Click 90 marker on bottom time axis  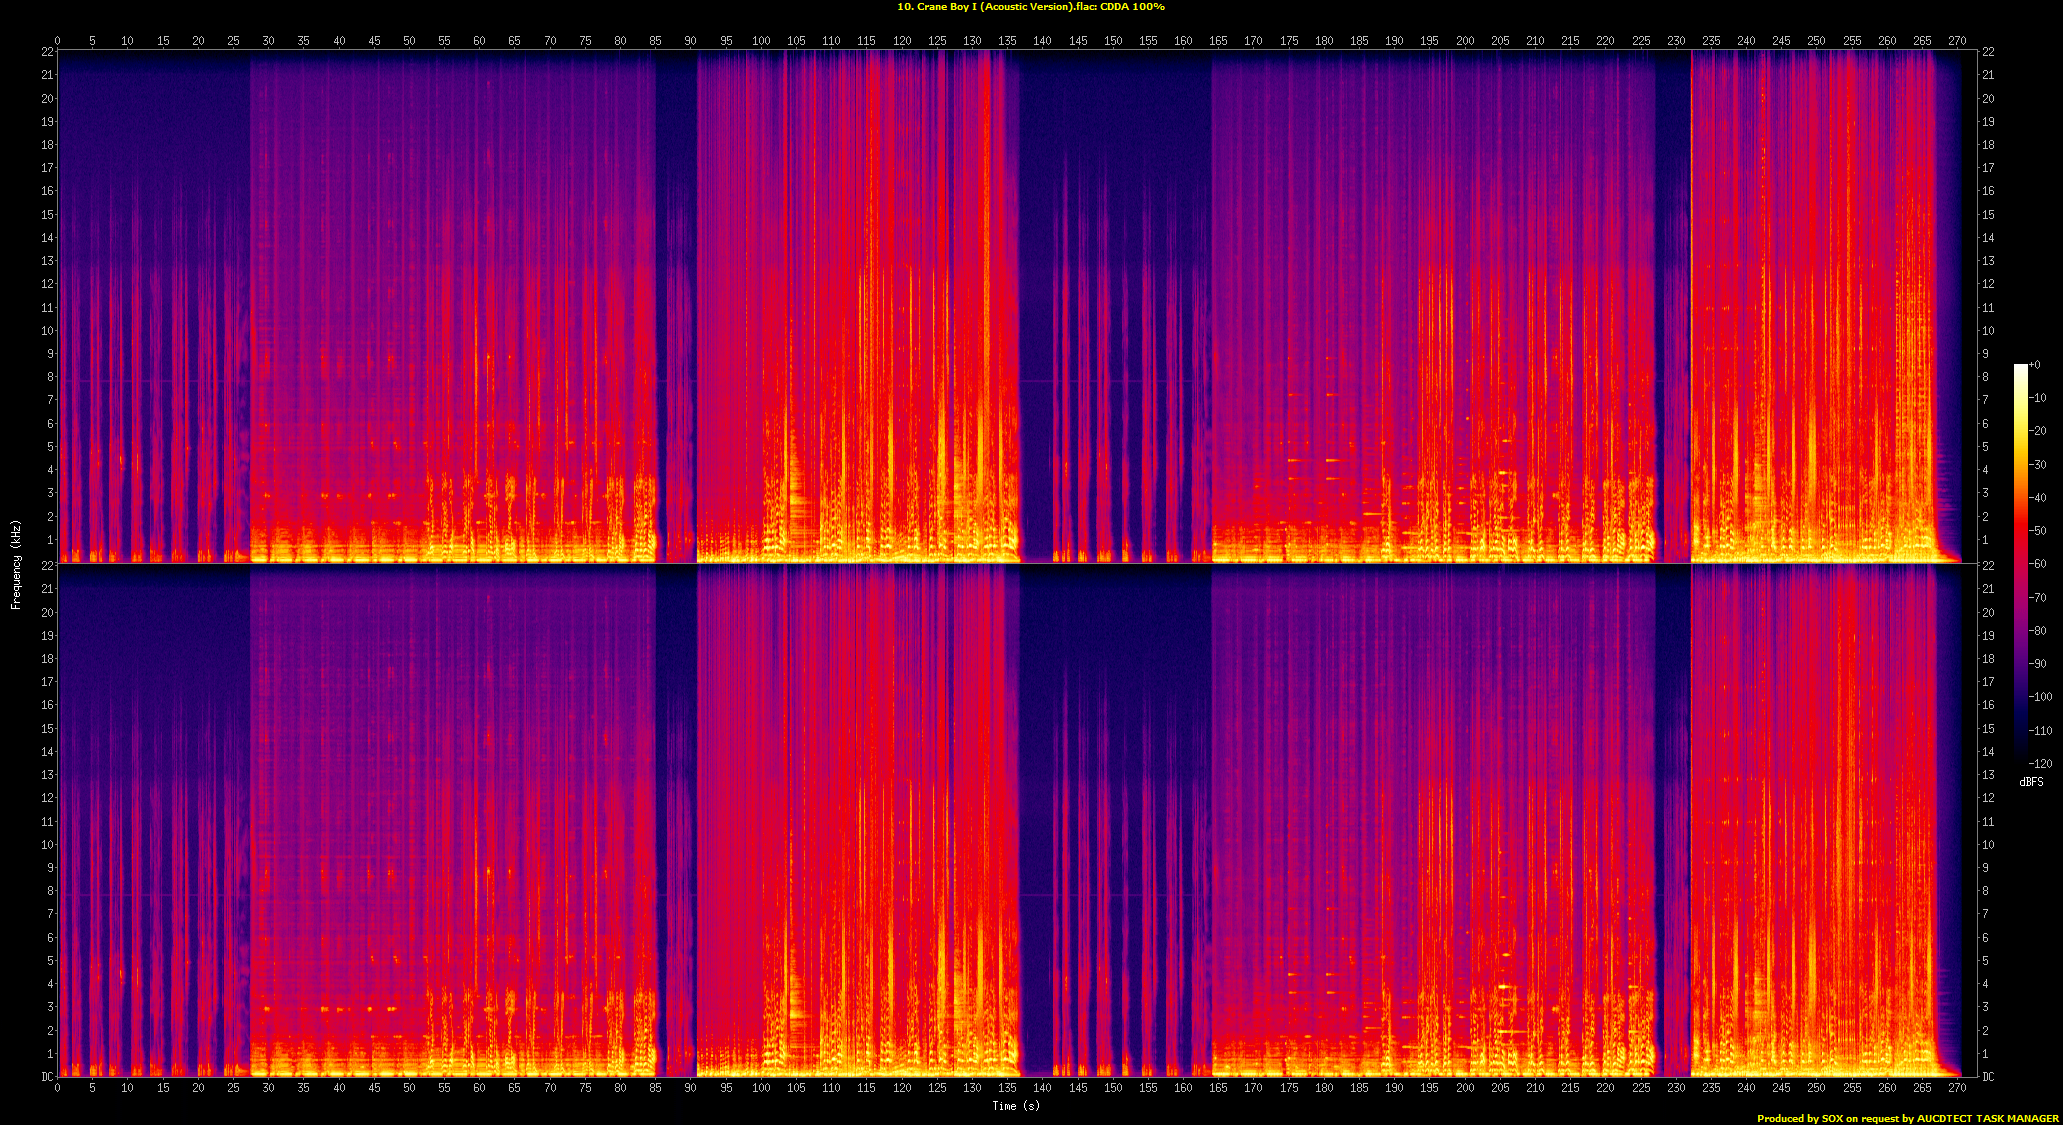[690, 1088]
